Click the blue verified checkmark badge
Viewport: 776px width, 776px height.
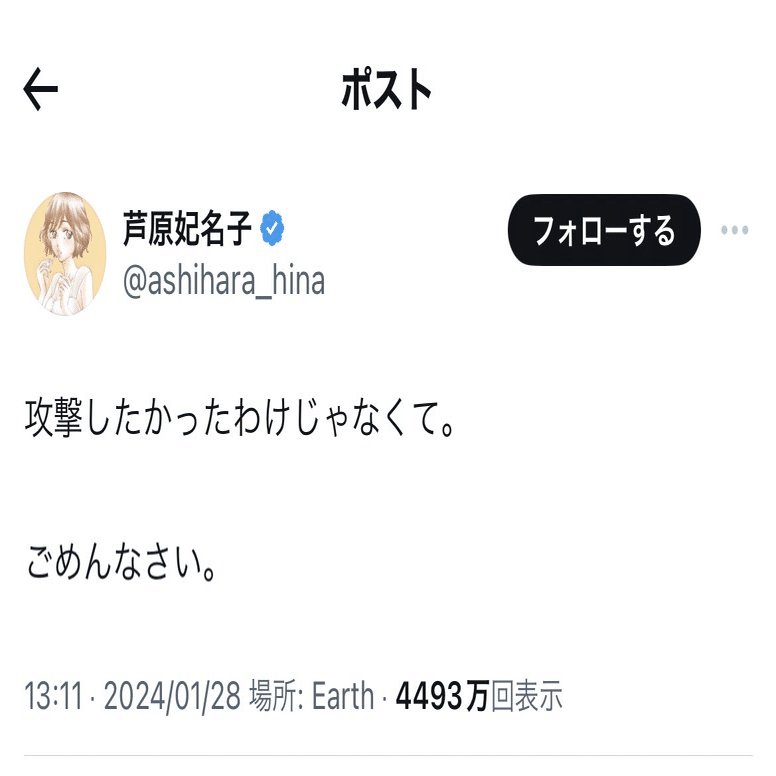[x=272, y=228]
